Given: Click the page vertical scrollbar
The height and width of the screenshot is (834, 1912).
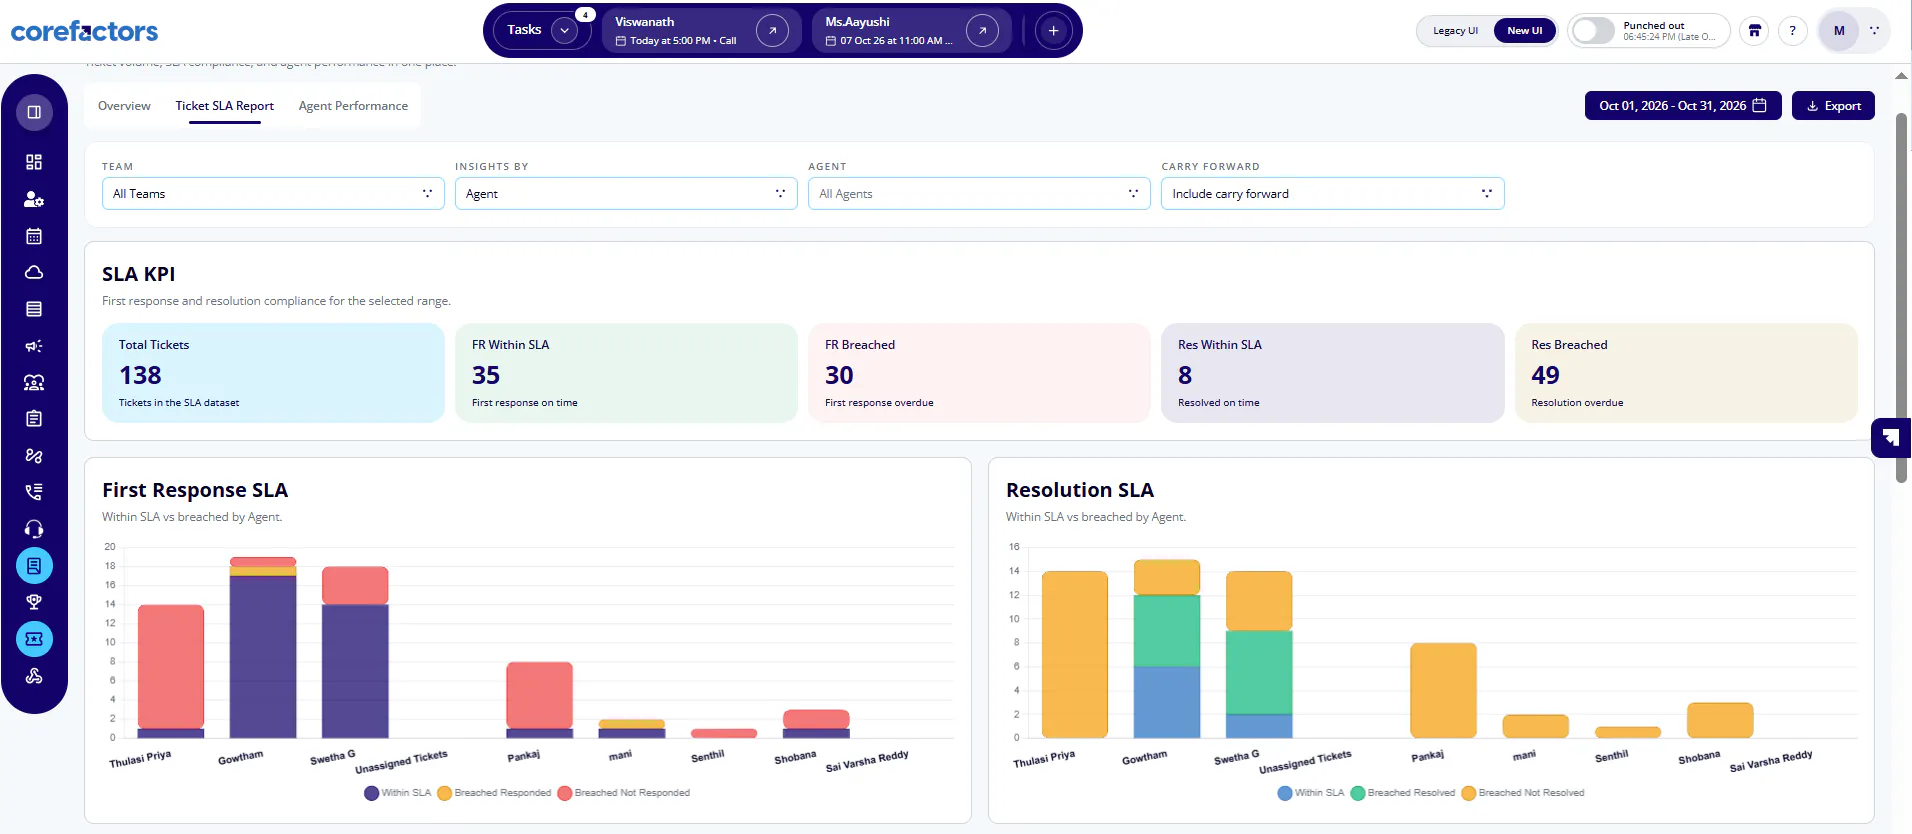Looking at the screenshot, I should pos(1901,297).
